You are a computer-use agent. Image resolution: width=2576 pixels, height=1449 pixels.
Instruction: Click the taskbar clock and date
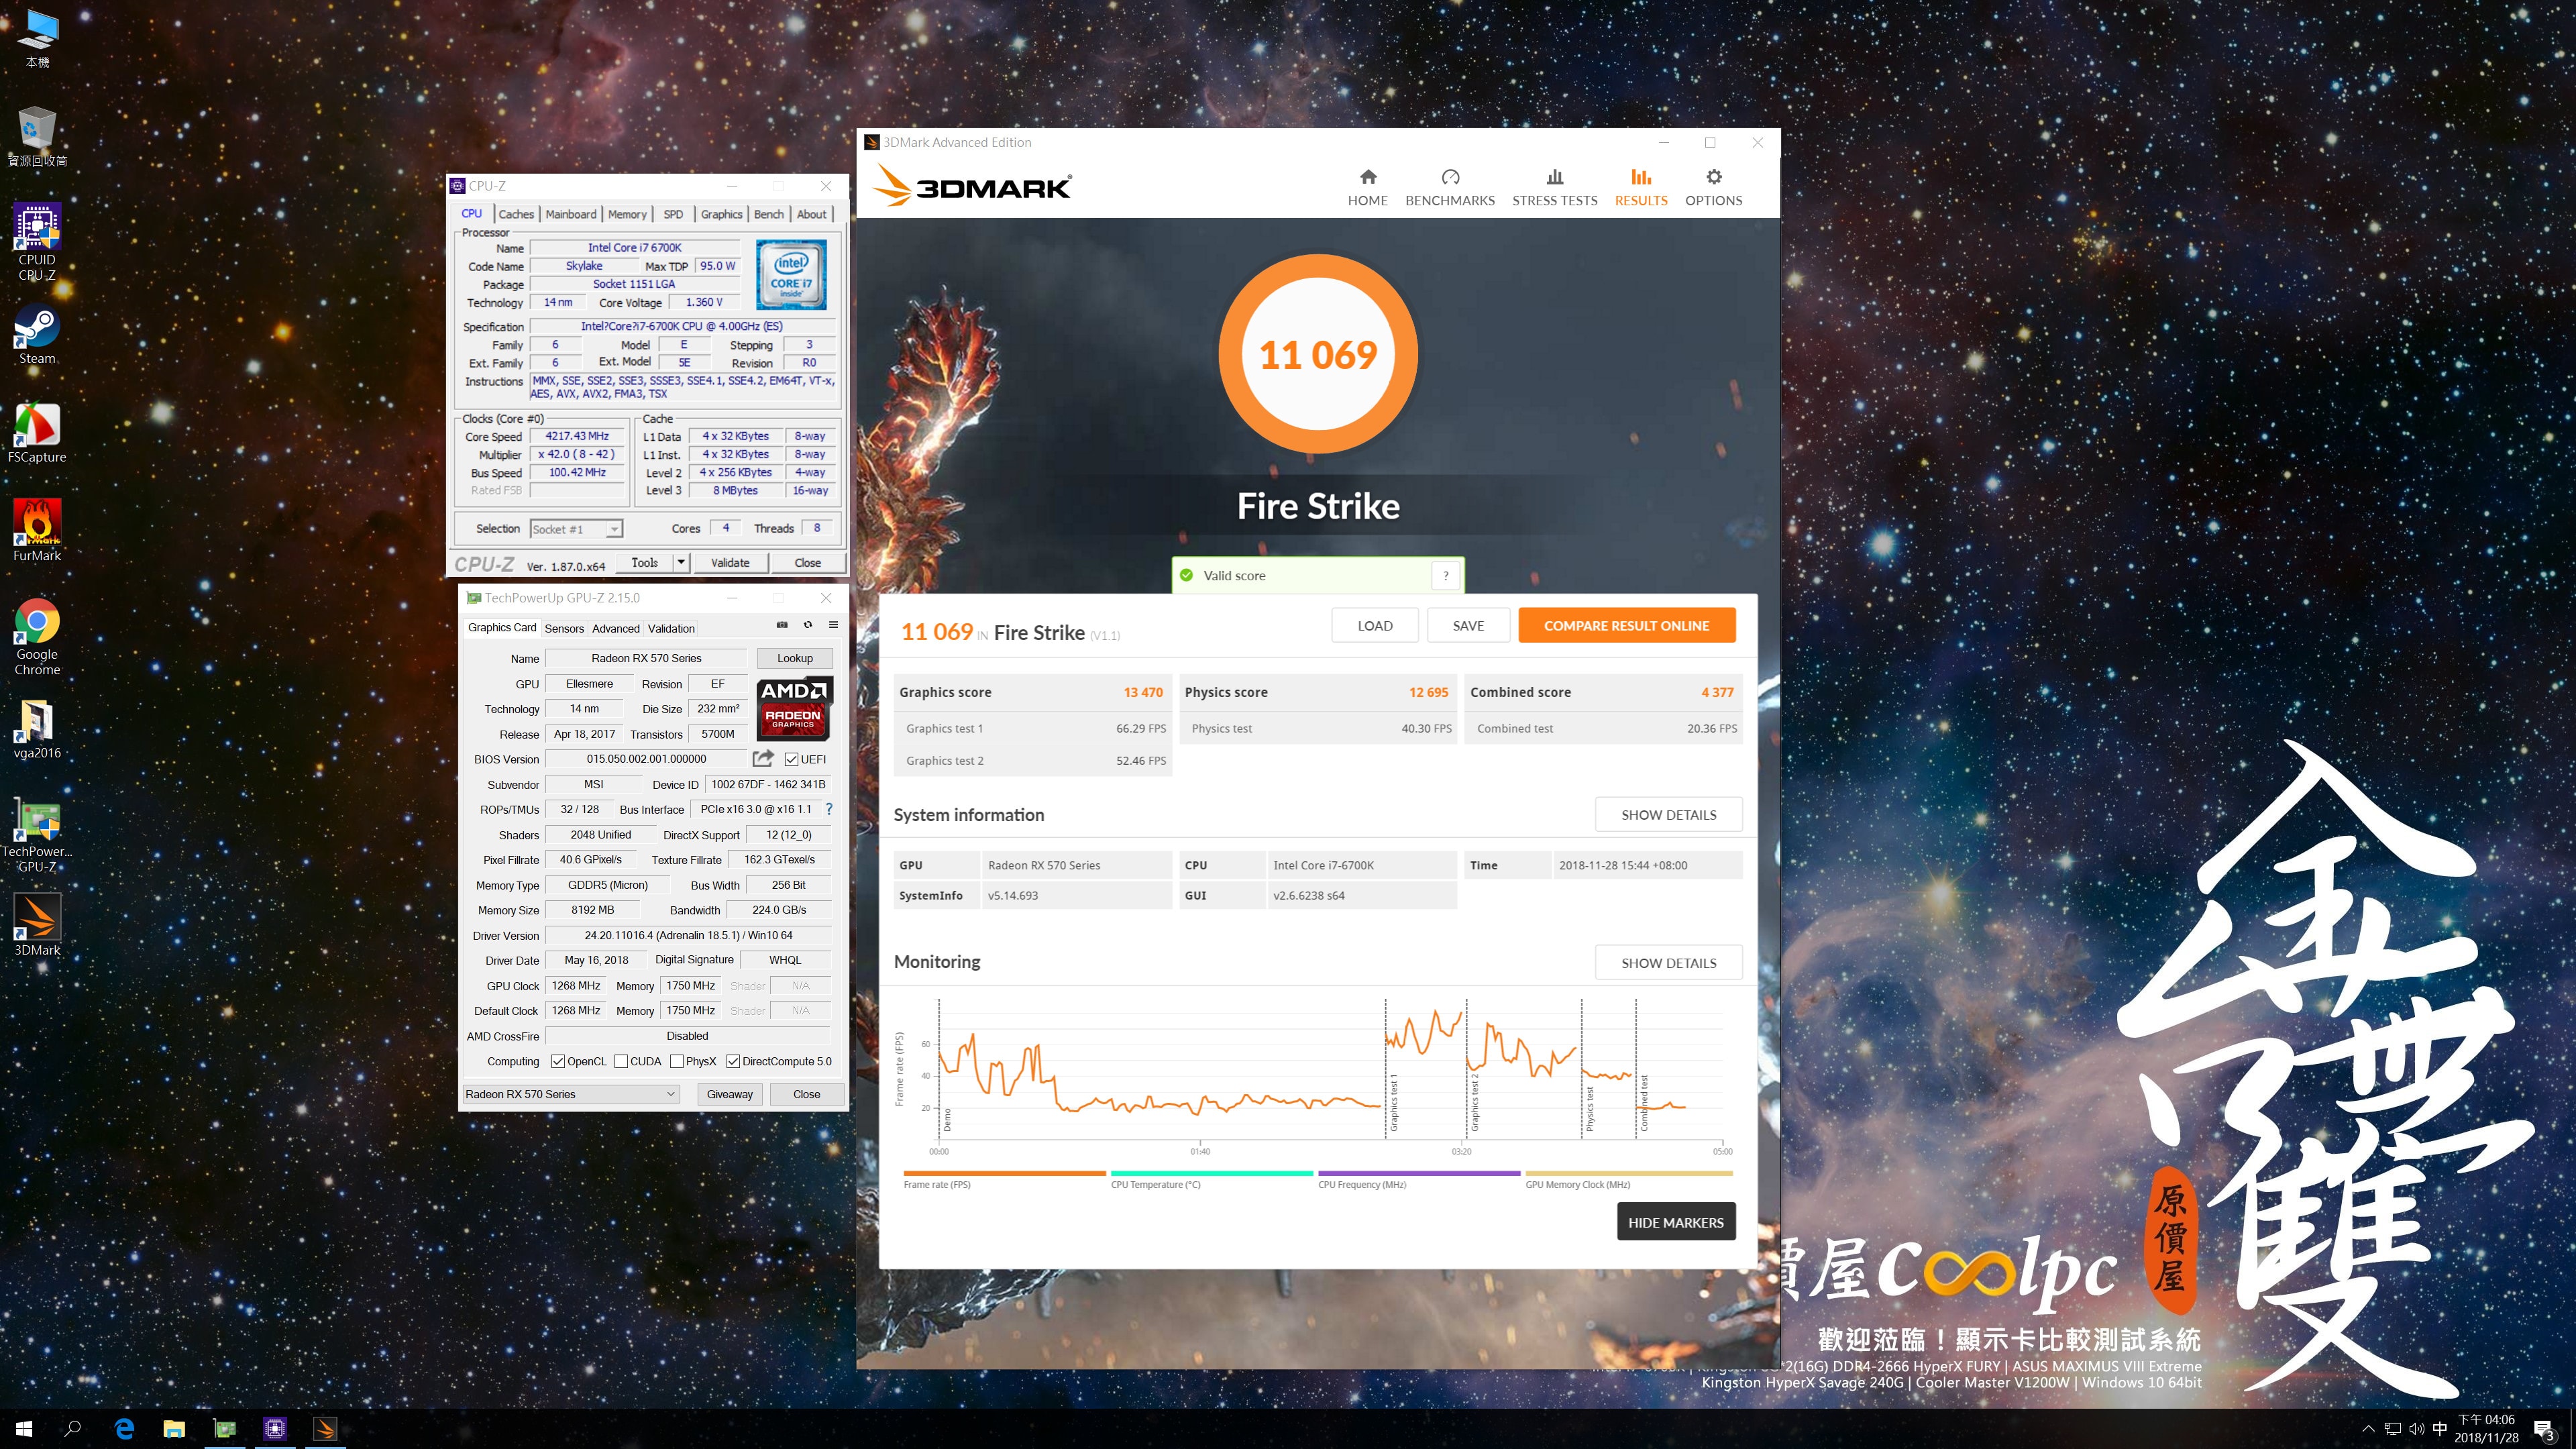coord(2486,1429)
